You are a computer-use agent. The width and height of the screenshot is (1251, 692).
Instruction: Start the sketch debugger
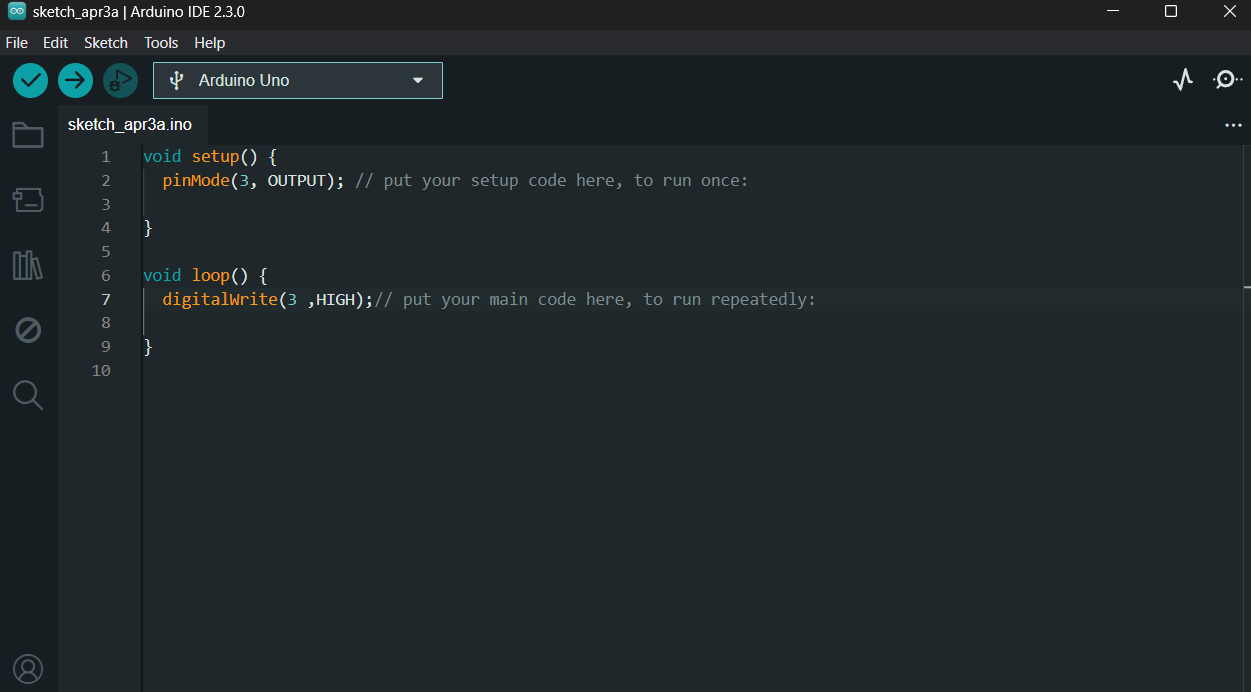(120, 81)
